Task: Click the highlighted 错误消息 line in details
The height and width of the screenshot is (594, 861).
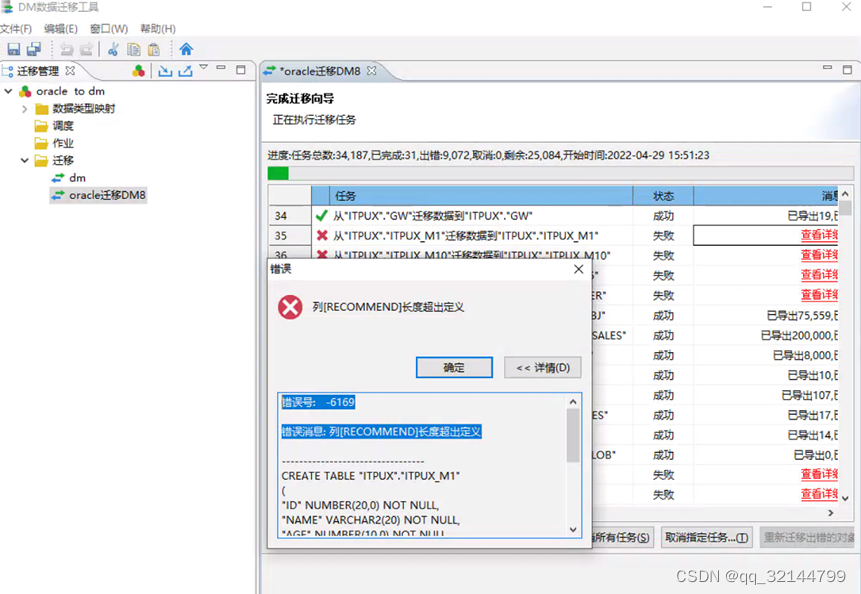Action: click(x=382, y=432)
